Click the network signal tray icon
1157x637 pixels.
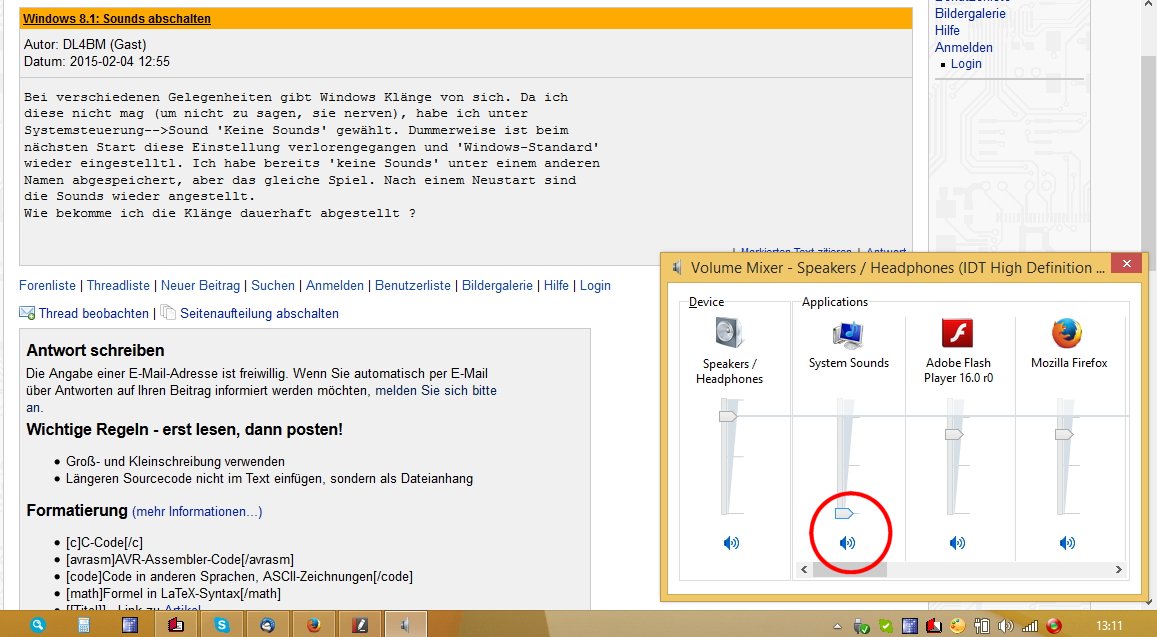point(1029,626)
